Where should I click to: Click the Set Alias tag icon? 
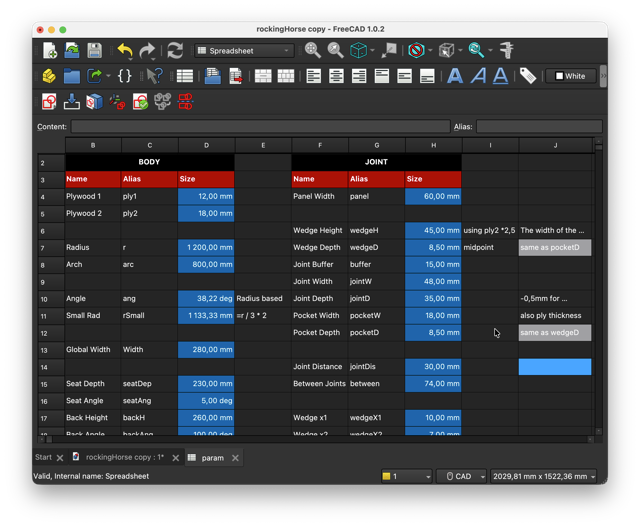528,76
